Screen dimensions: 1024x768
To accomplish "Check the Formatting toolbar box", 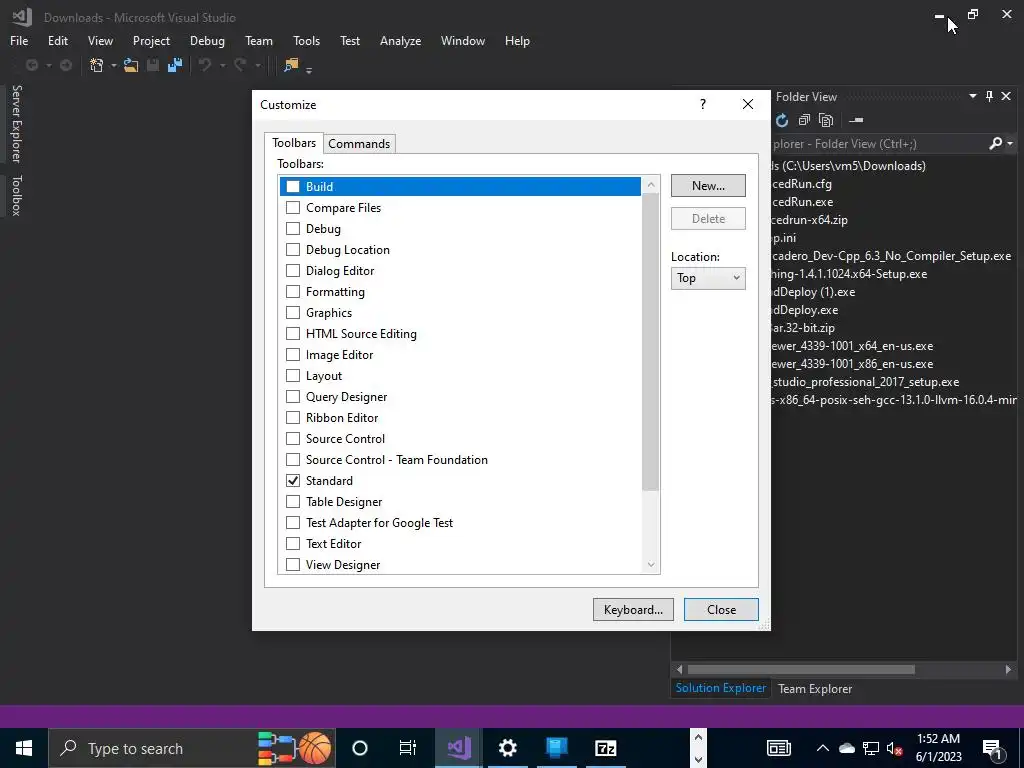I will pos(293,291).
